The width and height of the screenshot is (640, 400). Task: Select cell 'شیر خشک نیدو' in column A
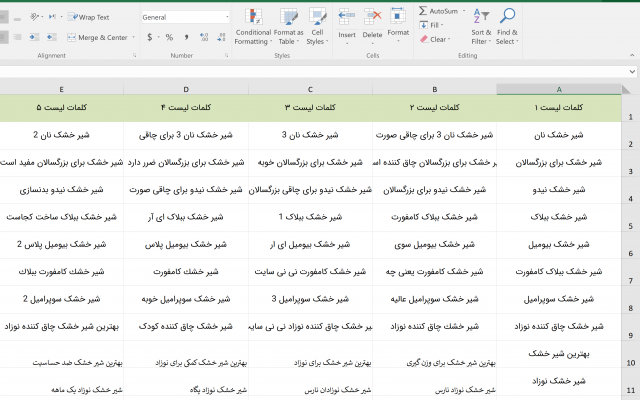coord(559,190)
